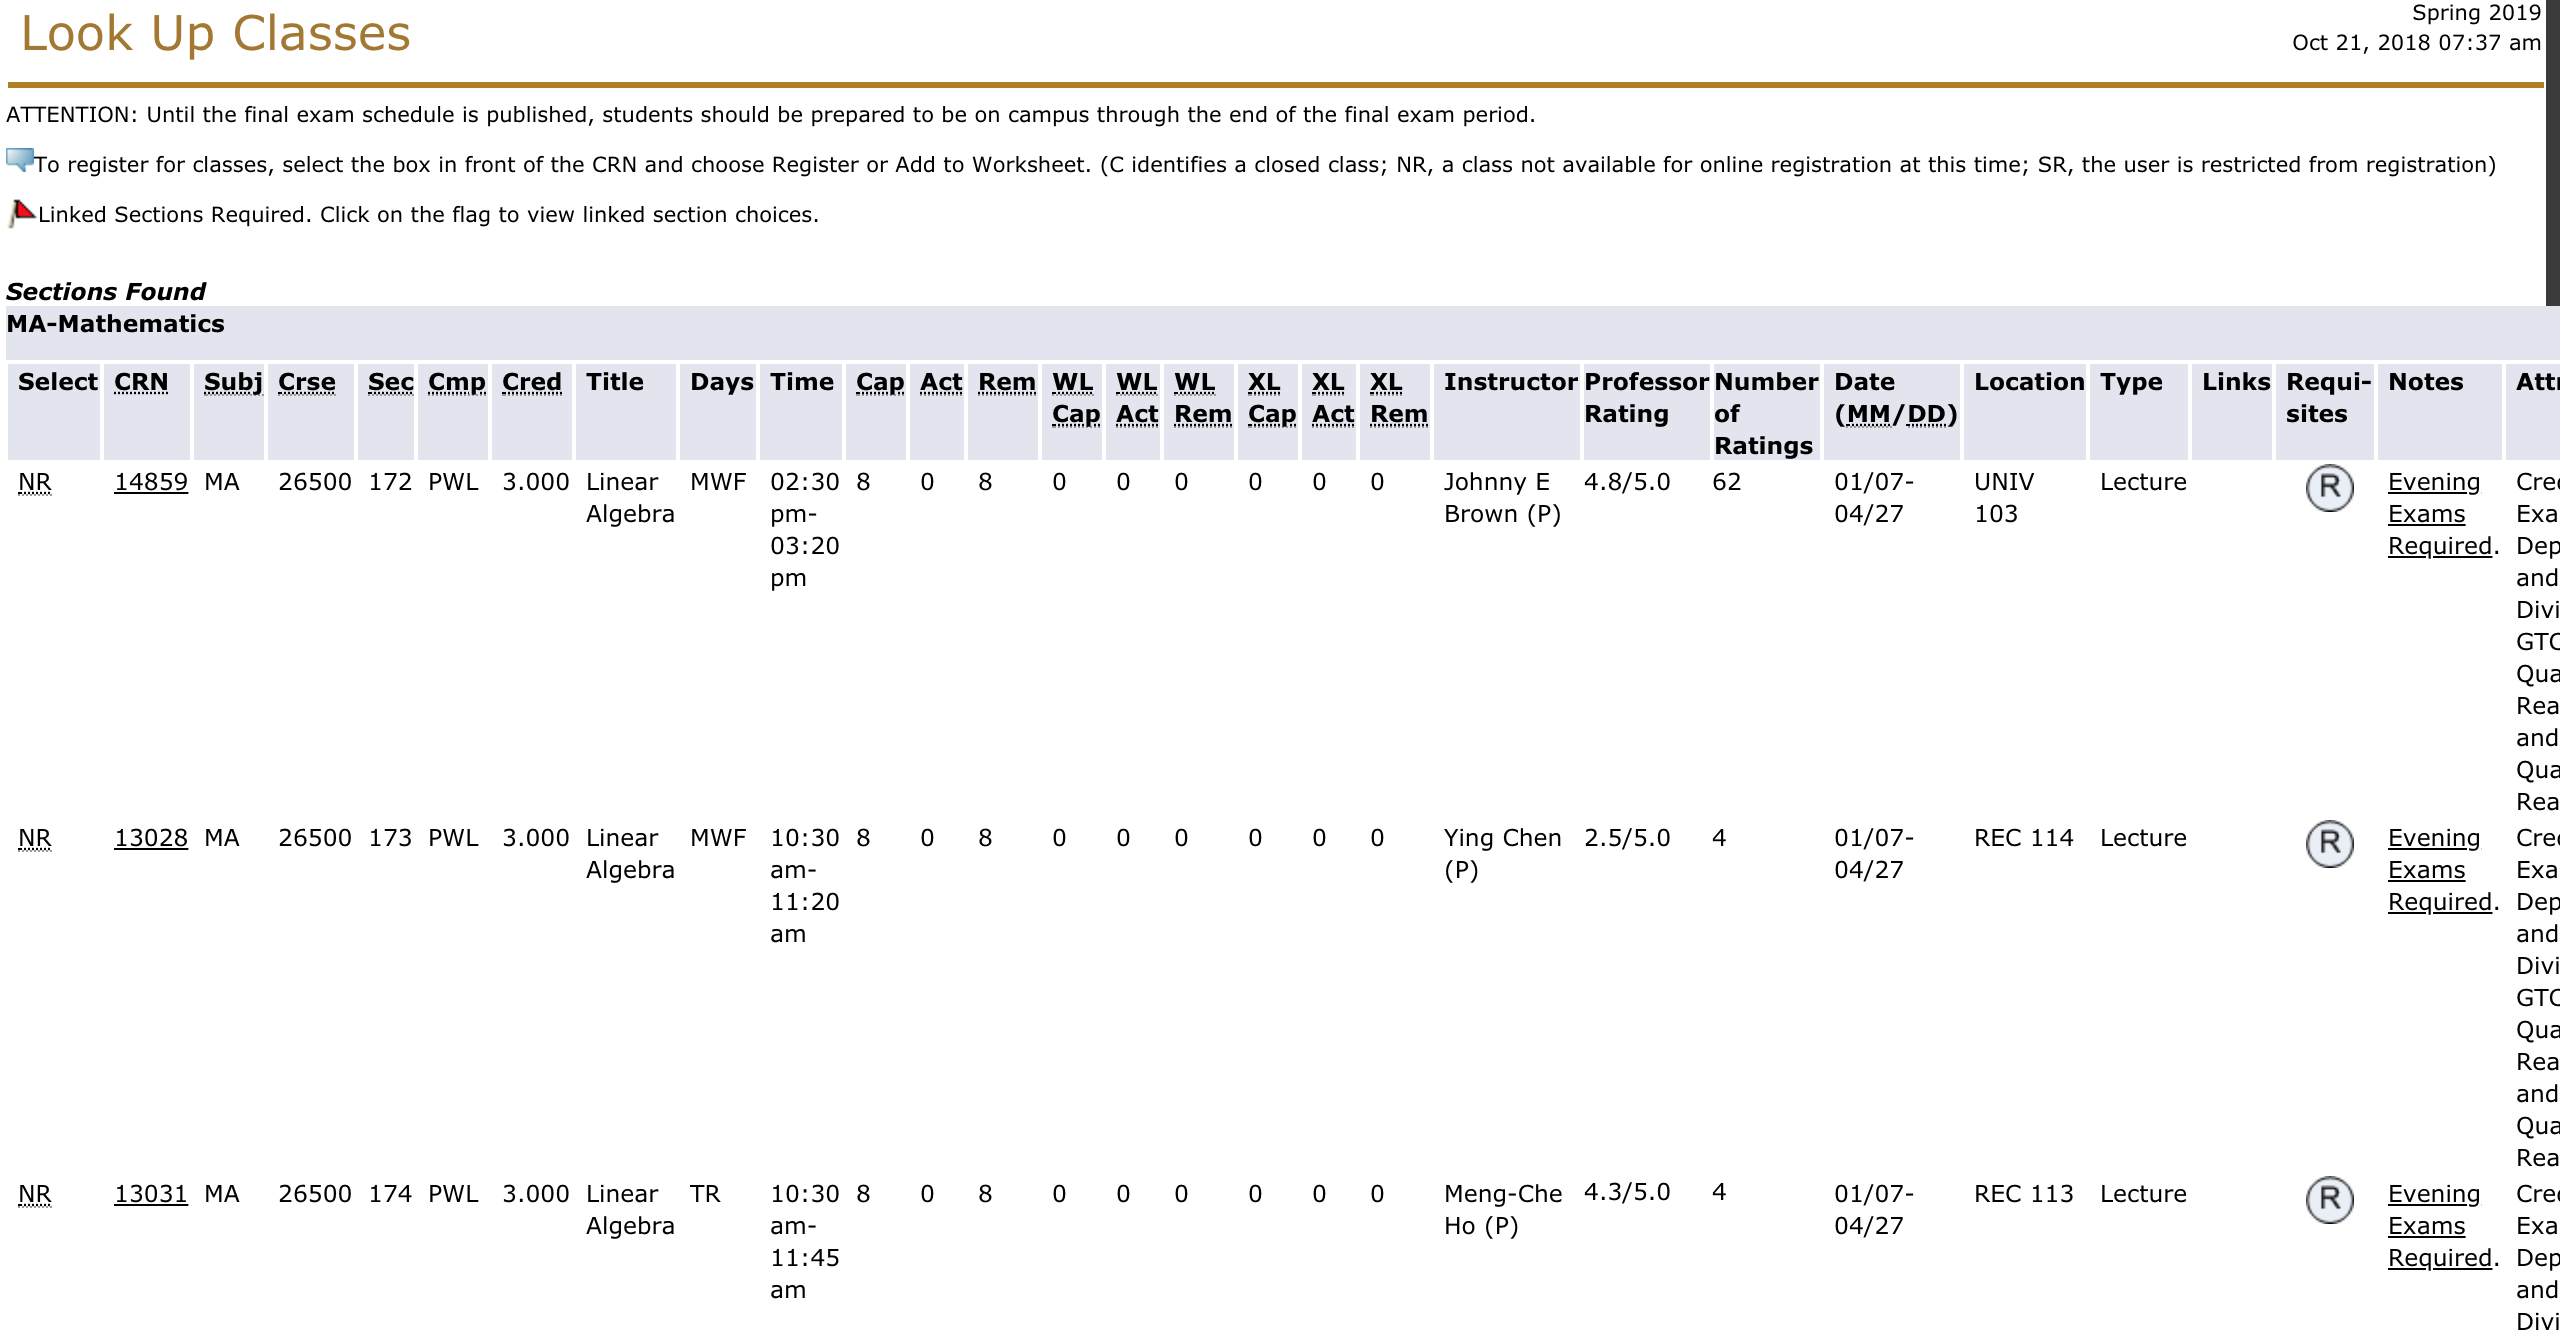The width and height of the screenshot is (2560, 1340).
Task: Click the Cred column header abbreviation
Action: point(531,382)
